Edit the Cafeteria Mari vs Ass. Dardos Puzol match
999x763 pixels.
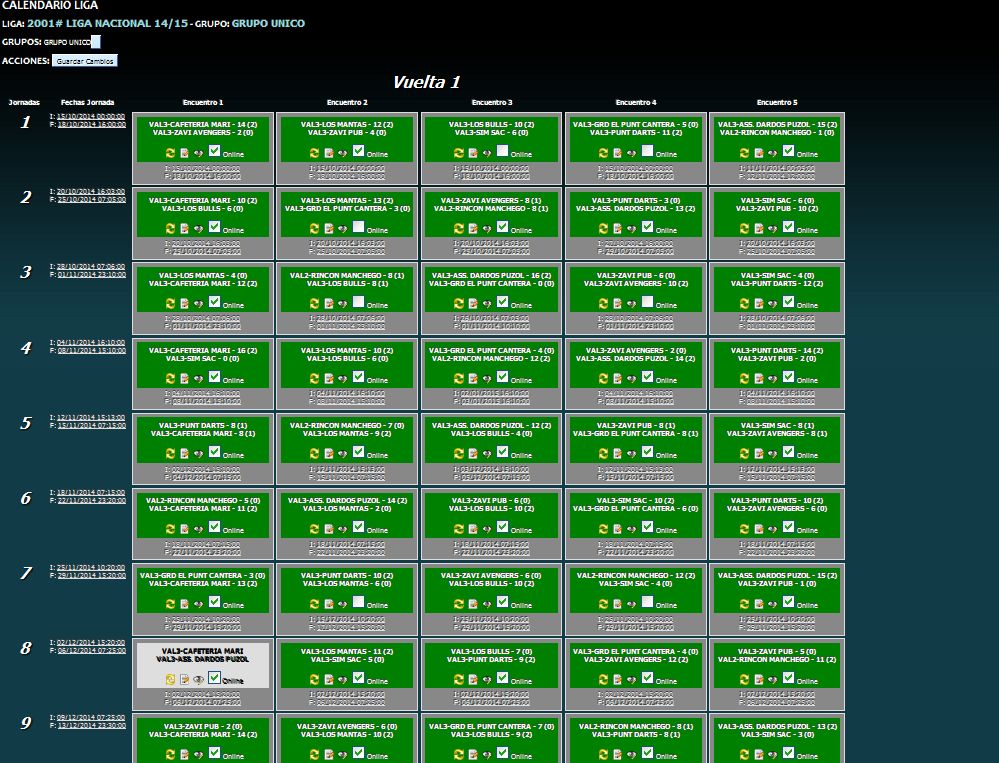[x=184, y=679]
